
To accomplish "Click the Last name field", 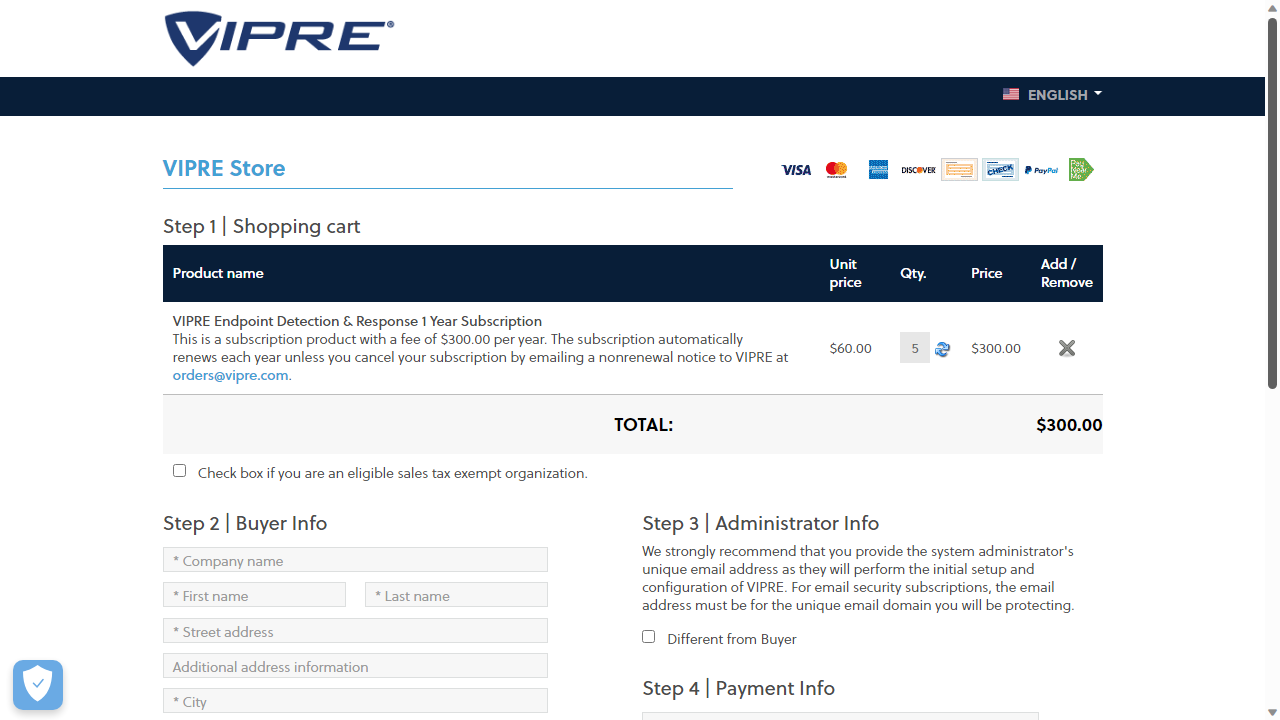I will pos(456,595).
